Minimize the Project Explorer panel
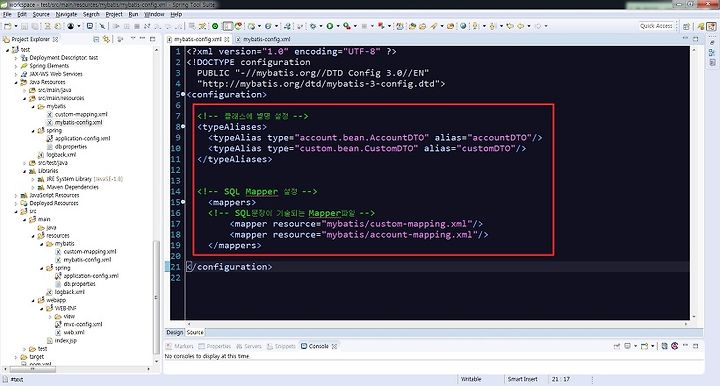This screenshot has width=720, height=386. pos(143,39)
